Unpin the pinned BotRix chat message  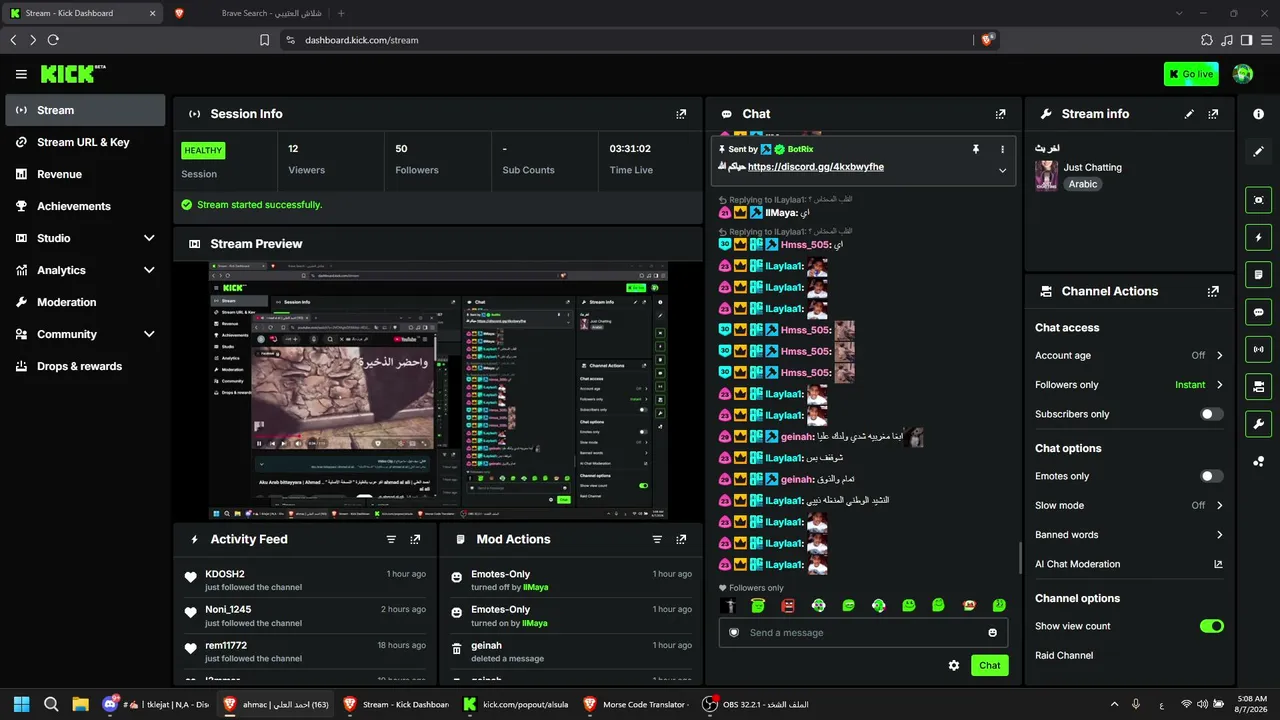pos(976,149)
